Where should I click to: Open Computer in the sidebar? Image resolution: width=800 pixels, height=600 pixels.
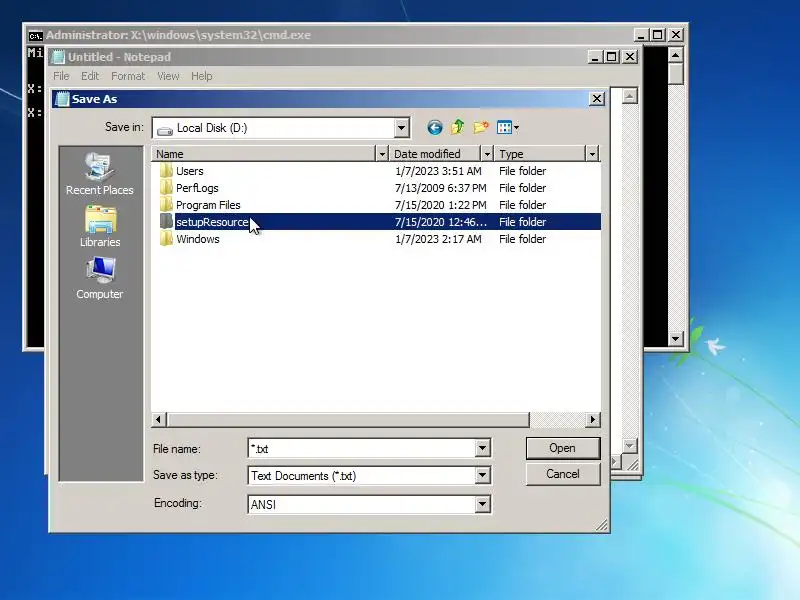[x=99, y=278]
